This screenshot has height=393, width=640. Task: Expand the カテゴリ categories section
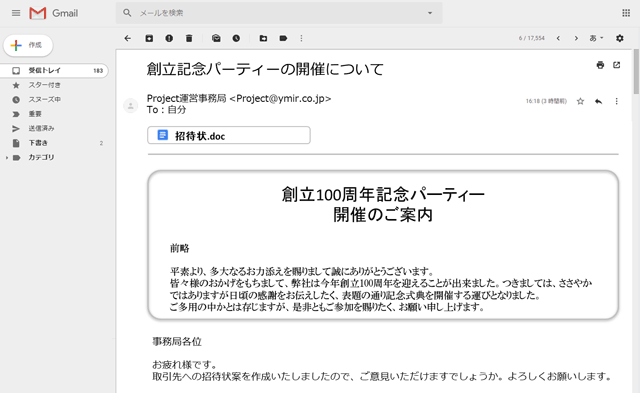tap(7, 158)
